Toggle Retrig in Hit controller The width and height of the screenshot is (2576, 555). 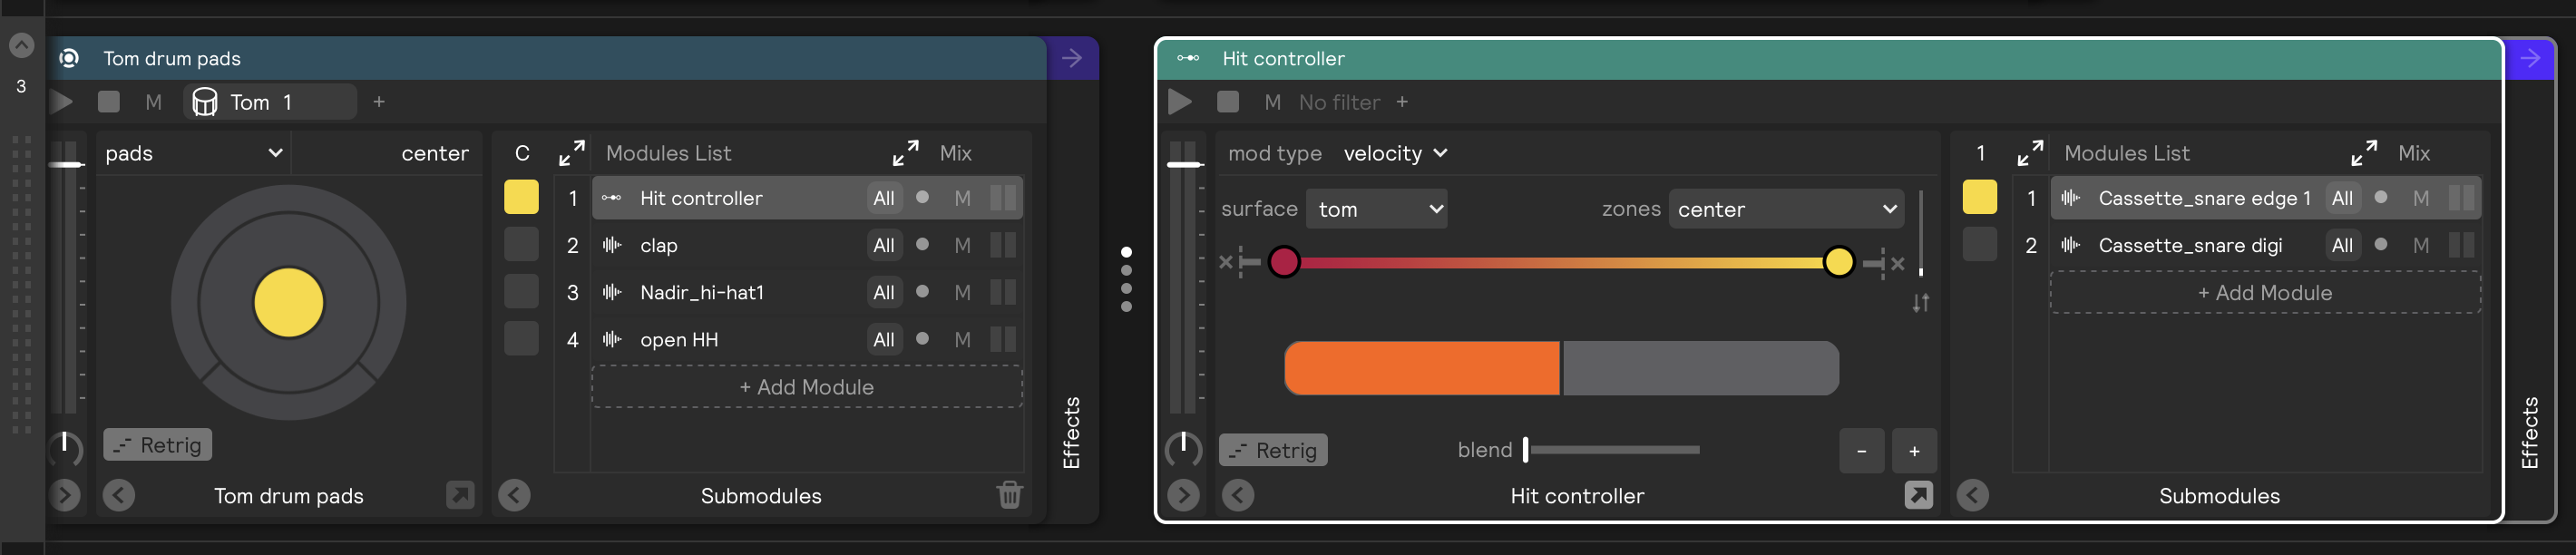1273,450
